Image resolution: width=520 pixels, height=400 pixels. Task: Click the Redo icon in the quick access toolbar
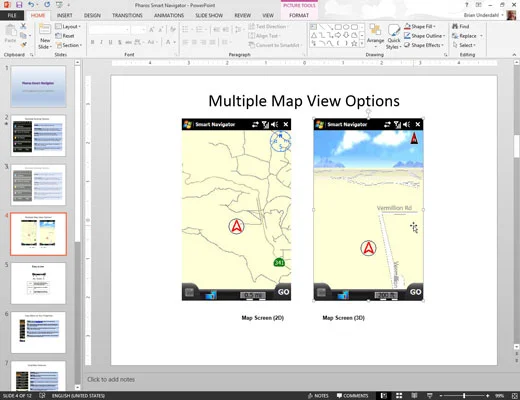coord(47,5)
